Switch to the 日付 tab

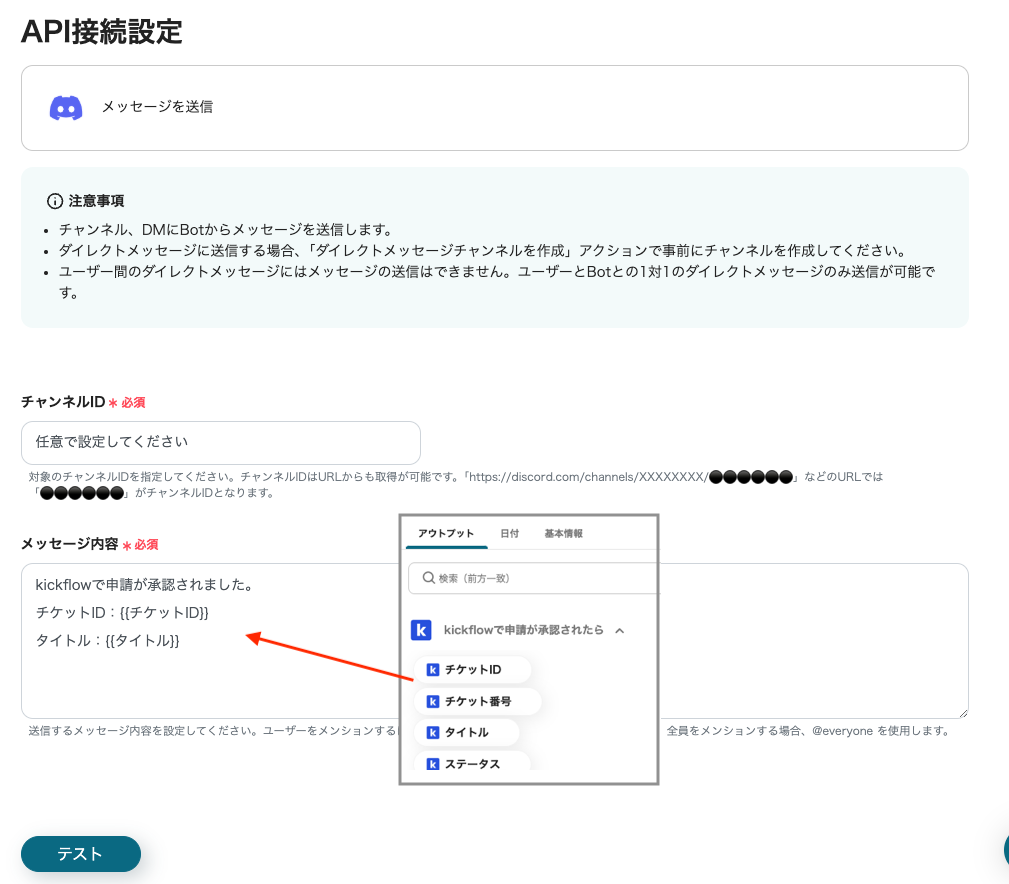[x=510, y=533]
